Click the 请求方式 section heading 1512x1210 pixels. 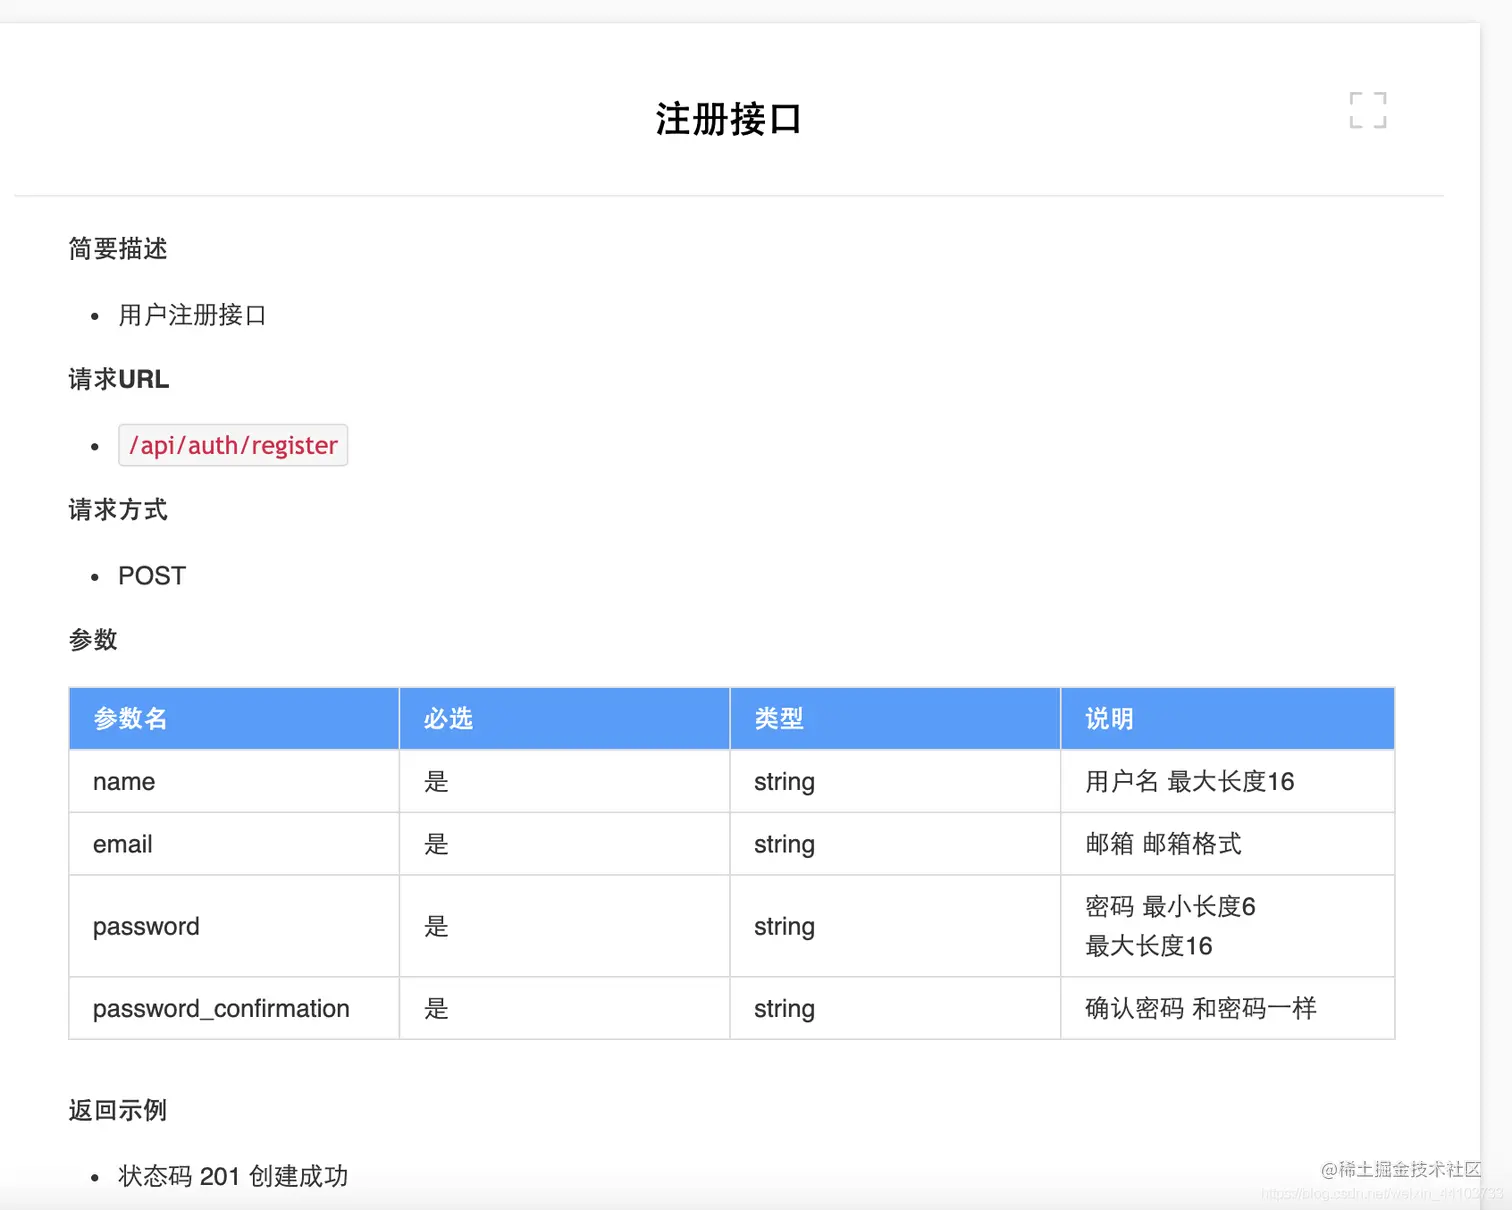(x=117, y=510)
